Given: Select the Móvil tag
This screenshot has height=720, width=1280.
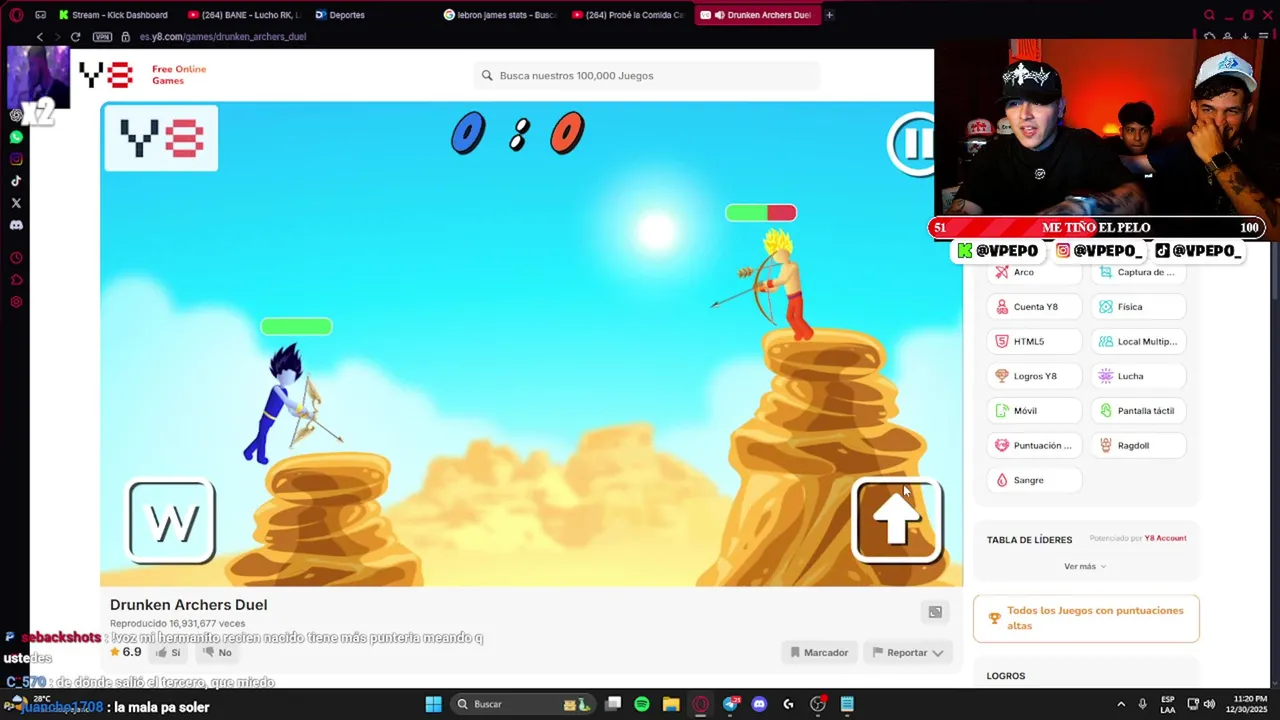Looking at the screenshot, I should click(1034, 411).
